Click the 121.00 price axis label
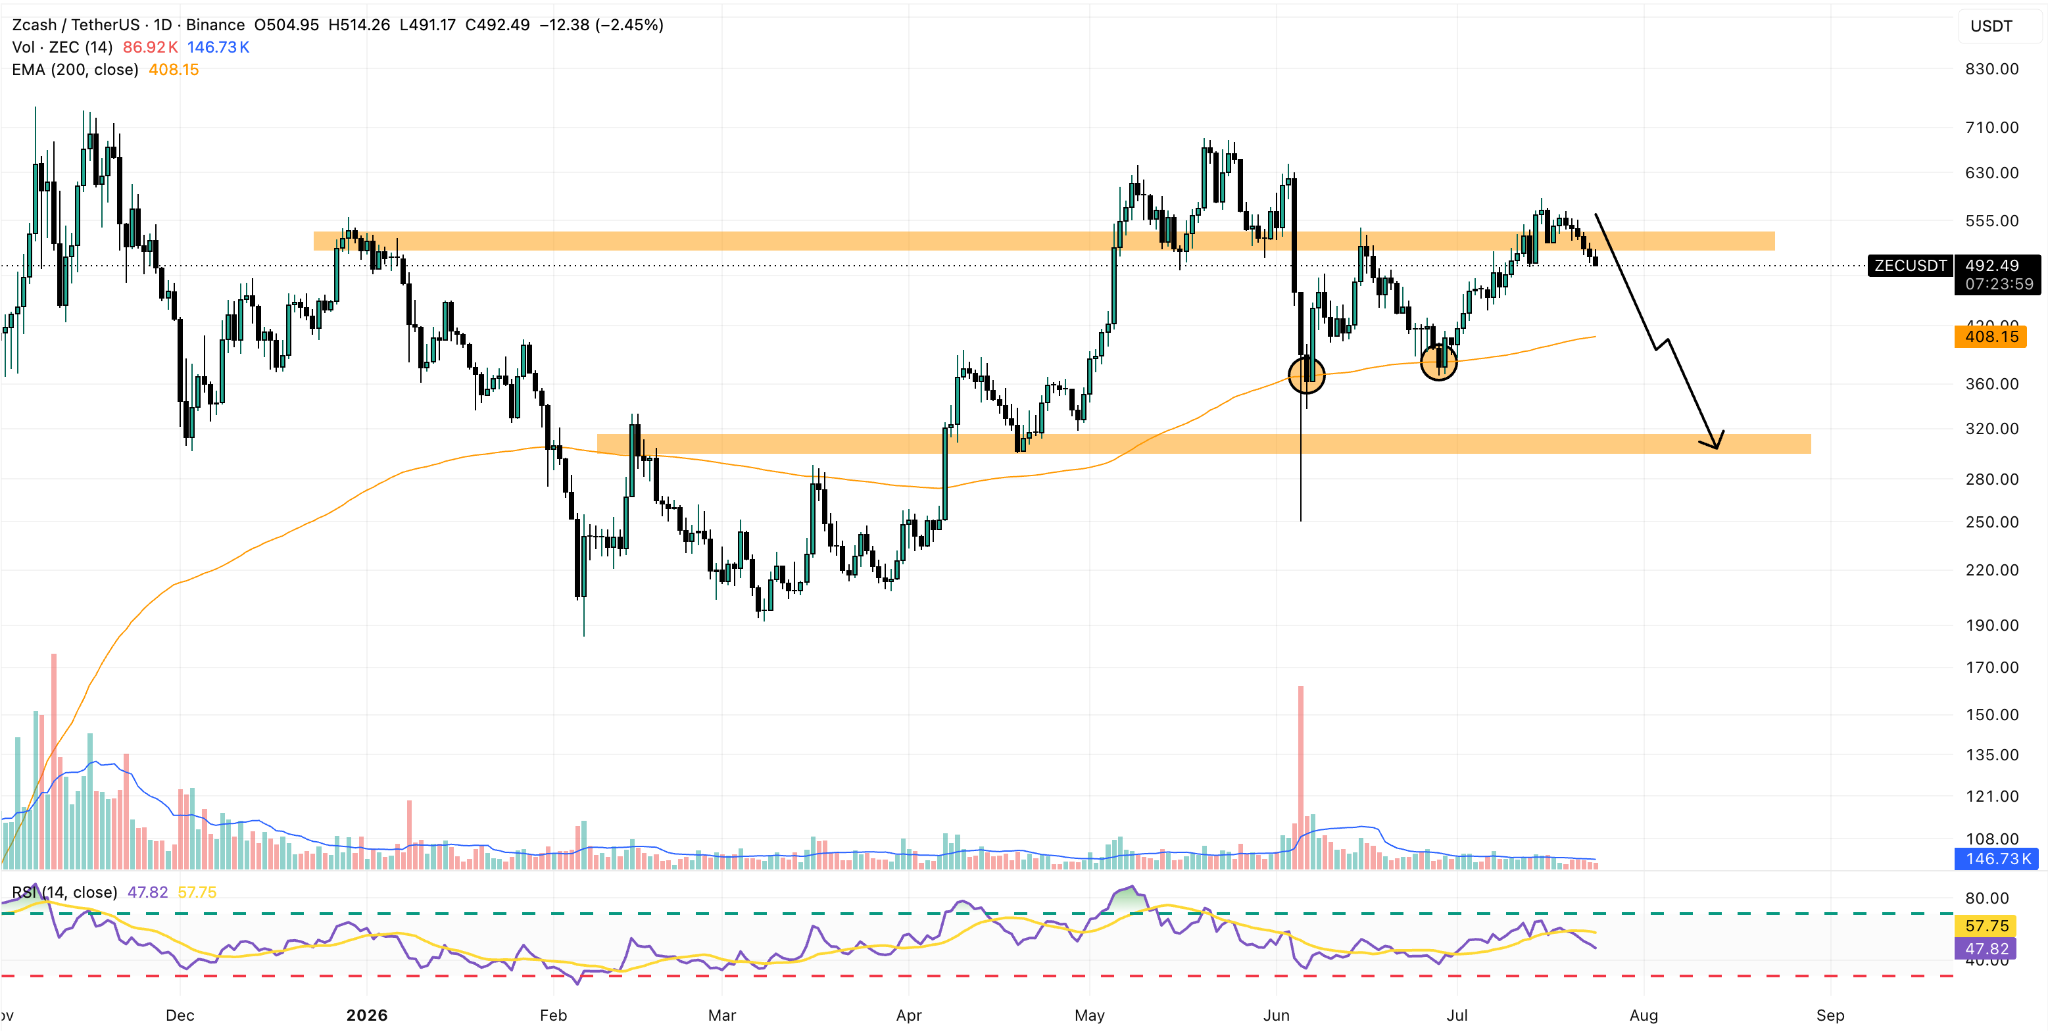 coord(1992,797)
